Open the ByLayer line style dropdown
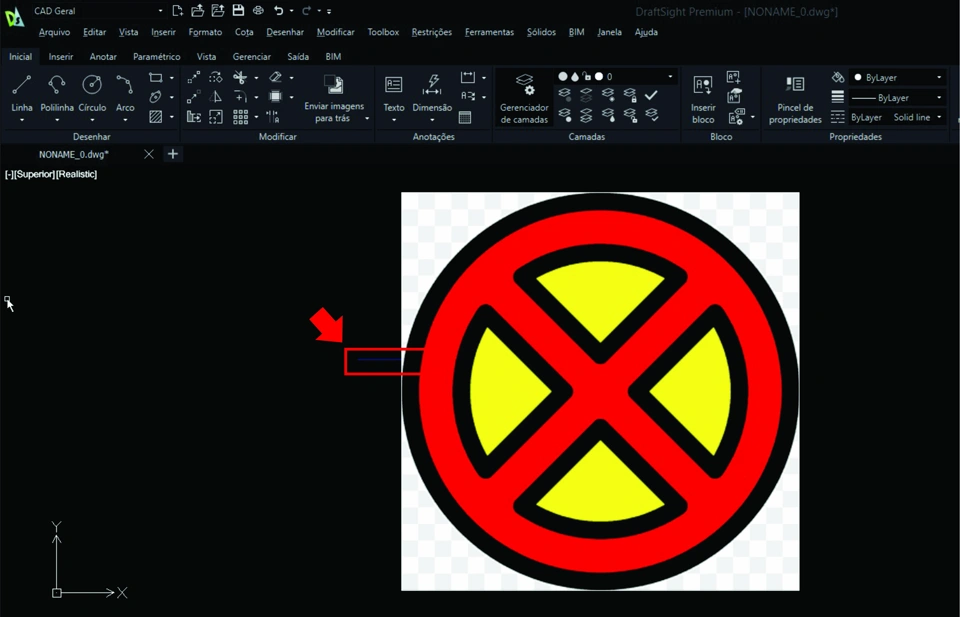The height and width of the screenshot is (617, 960). [898, 98]
